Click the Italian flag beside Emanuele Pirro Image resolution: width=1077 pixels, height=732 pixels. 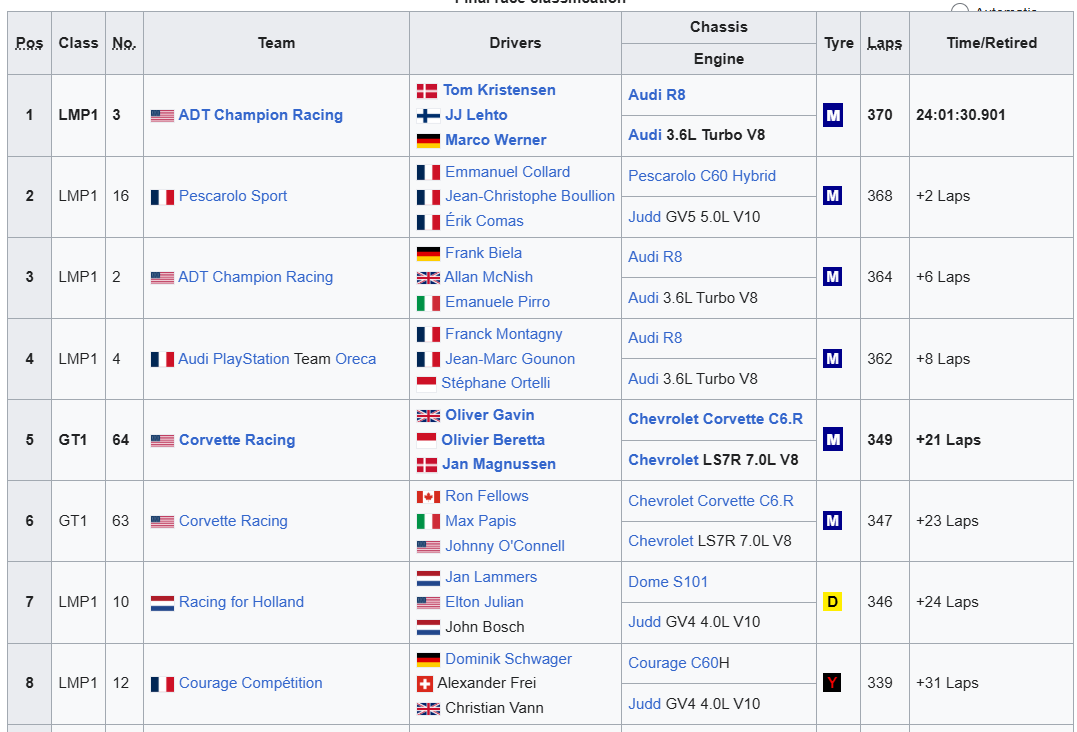[x=428, y=303]
